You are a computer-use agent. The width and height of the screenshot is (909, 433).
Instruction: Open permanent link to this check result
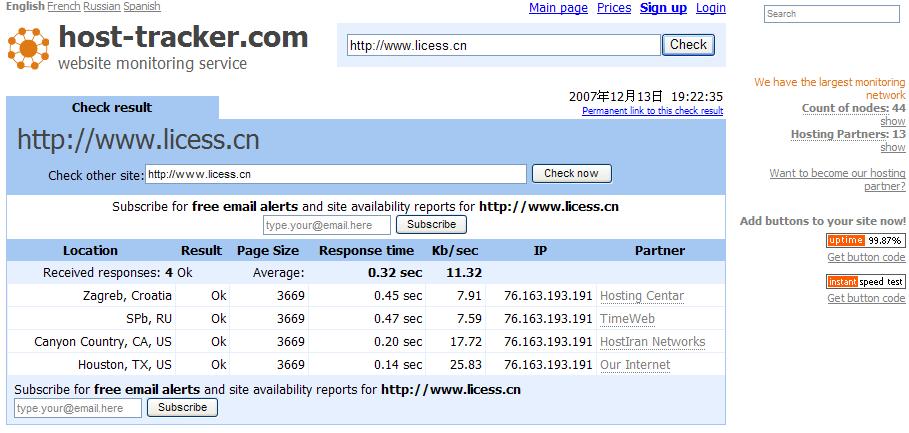[652, 111]
